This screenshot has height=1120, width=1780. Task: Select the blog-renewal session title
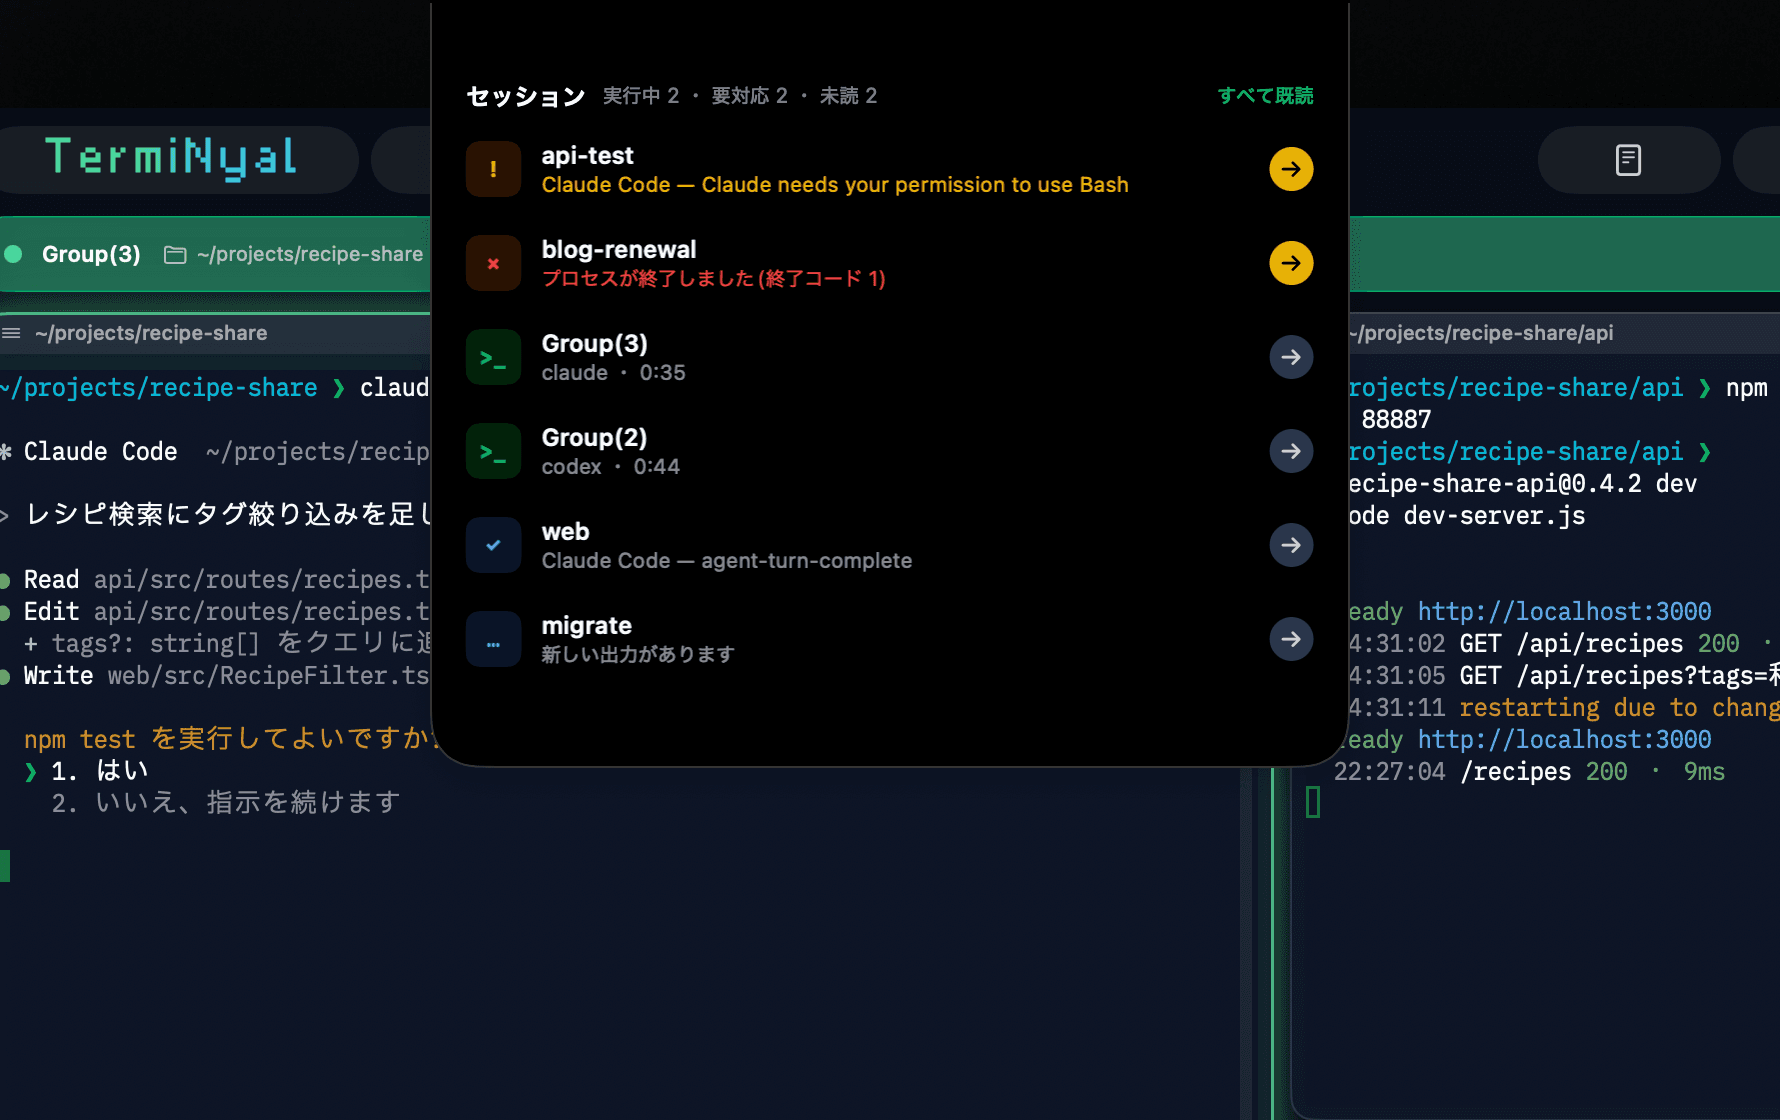coord(619,250)
